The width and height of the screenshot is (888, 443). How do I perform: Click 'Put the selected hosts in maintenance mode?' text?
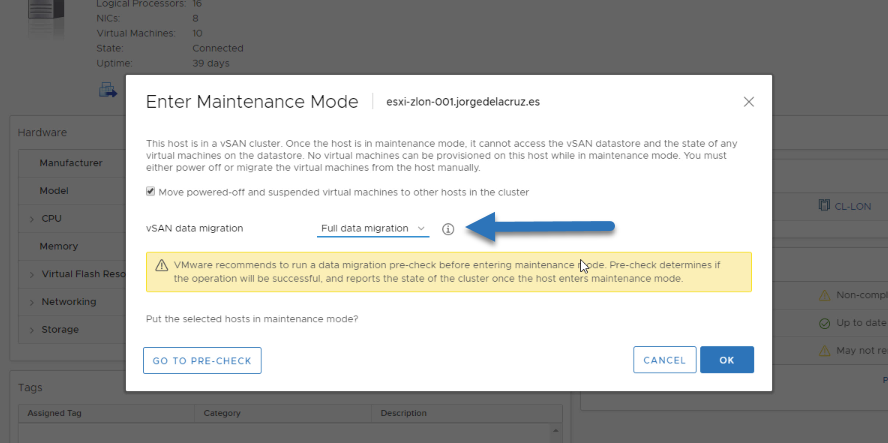[252, 319]
